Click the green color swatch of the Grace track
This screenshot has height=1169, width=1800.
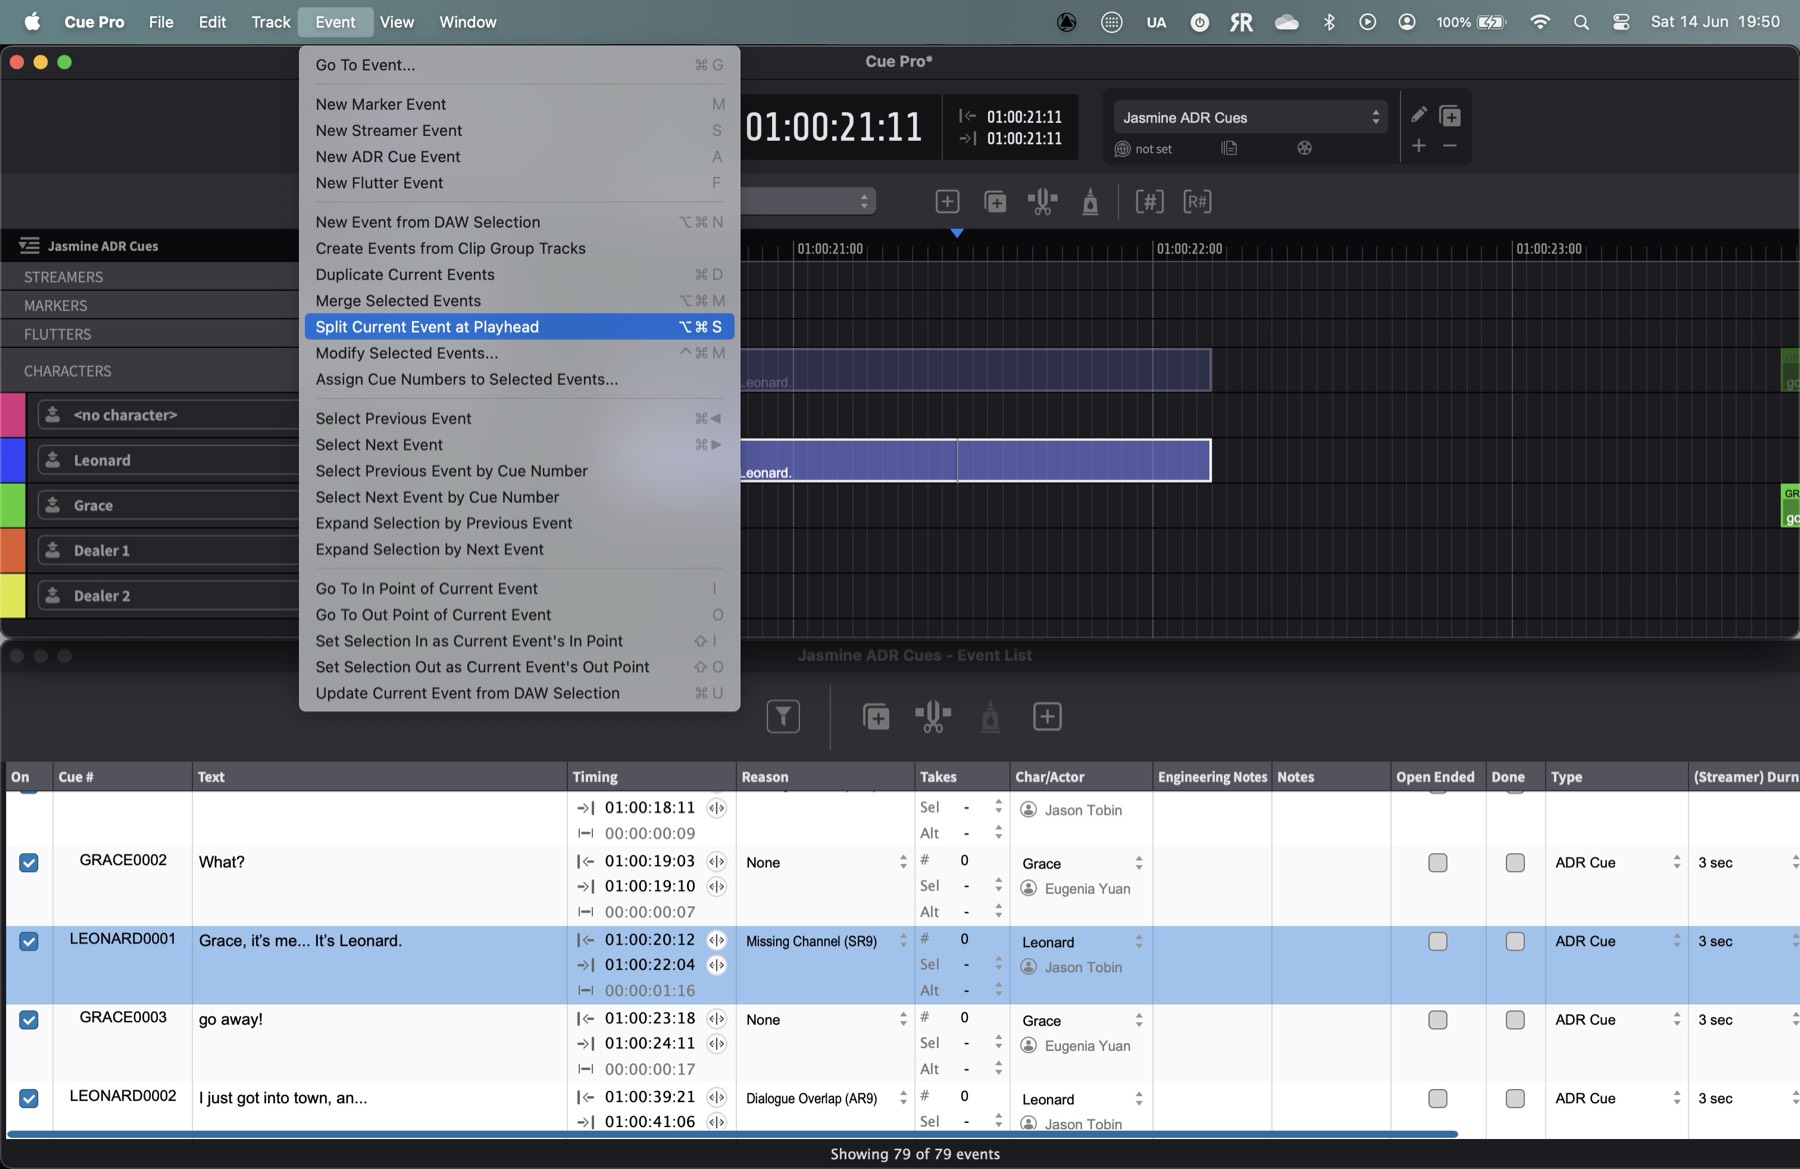click(13, 505)
